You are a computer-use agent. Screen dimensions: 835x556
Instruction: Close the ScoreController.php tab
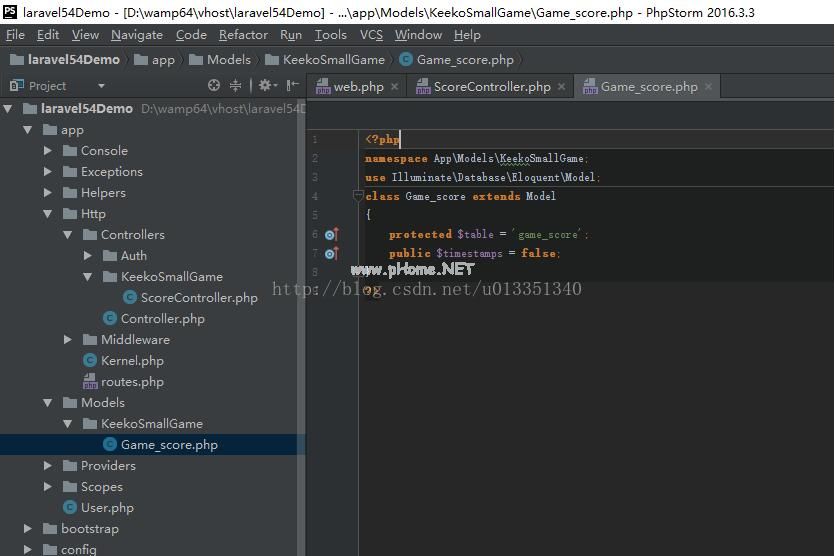coord(561,86)
